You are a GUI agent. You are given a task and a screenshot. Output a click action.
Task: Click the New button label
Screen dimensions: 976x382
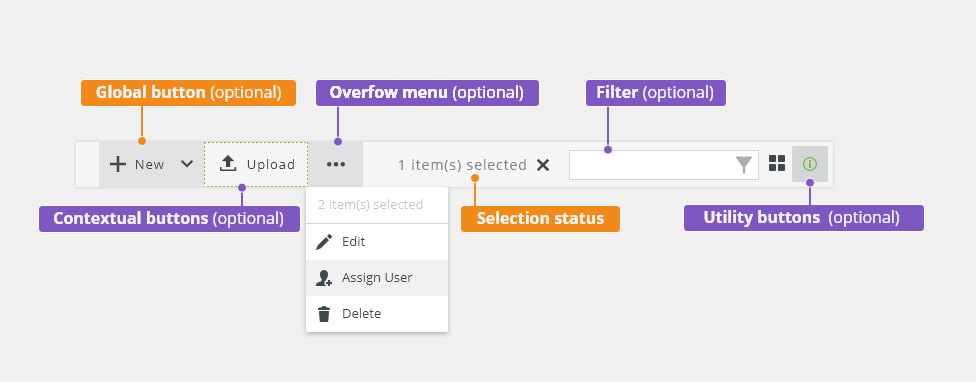coord(149,164)
